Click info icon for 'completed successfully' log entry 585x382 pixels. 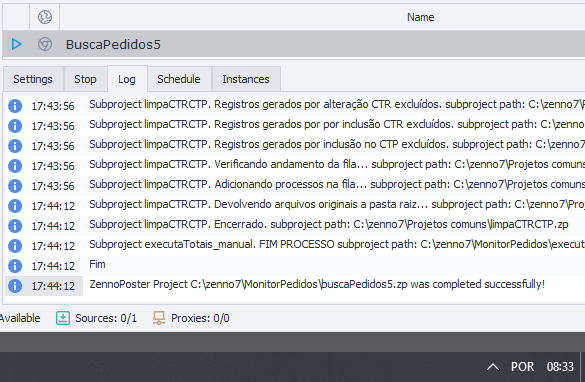click(x=15, y=286)
